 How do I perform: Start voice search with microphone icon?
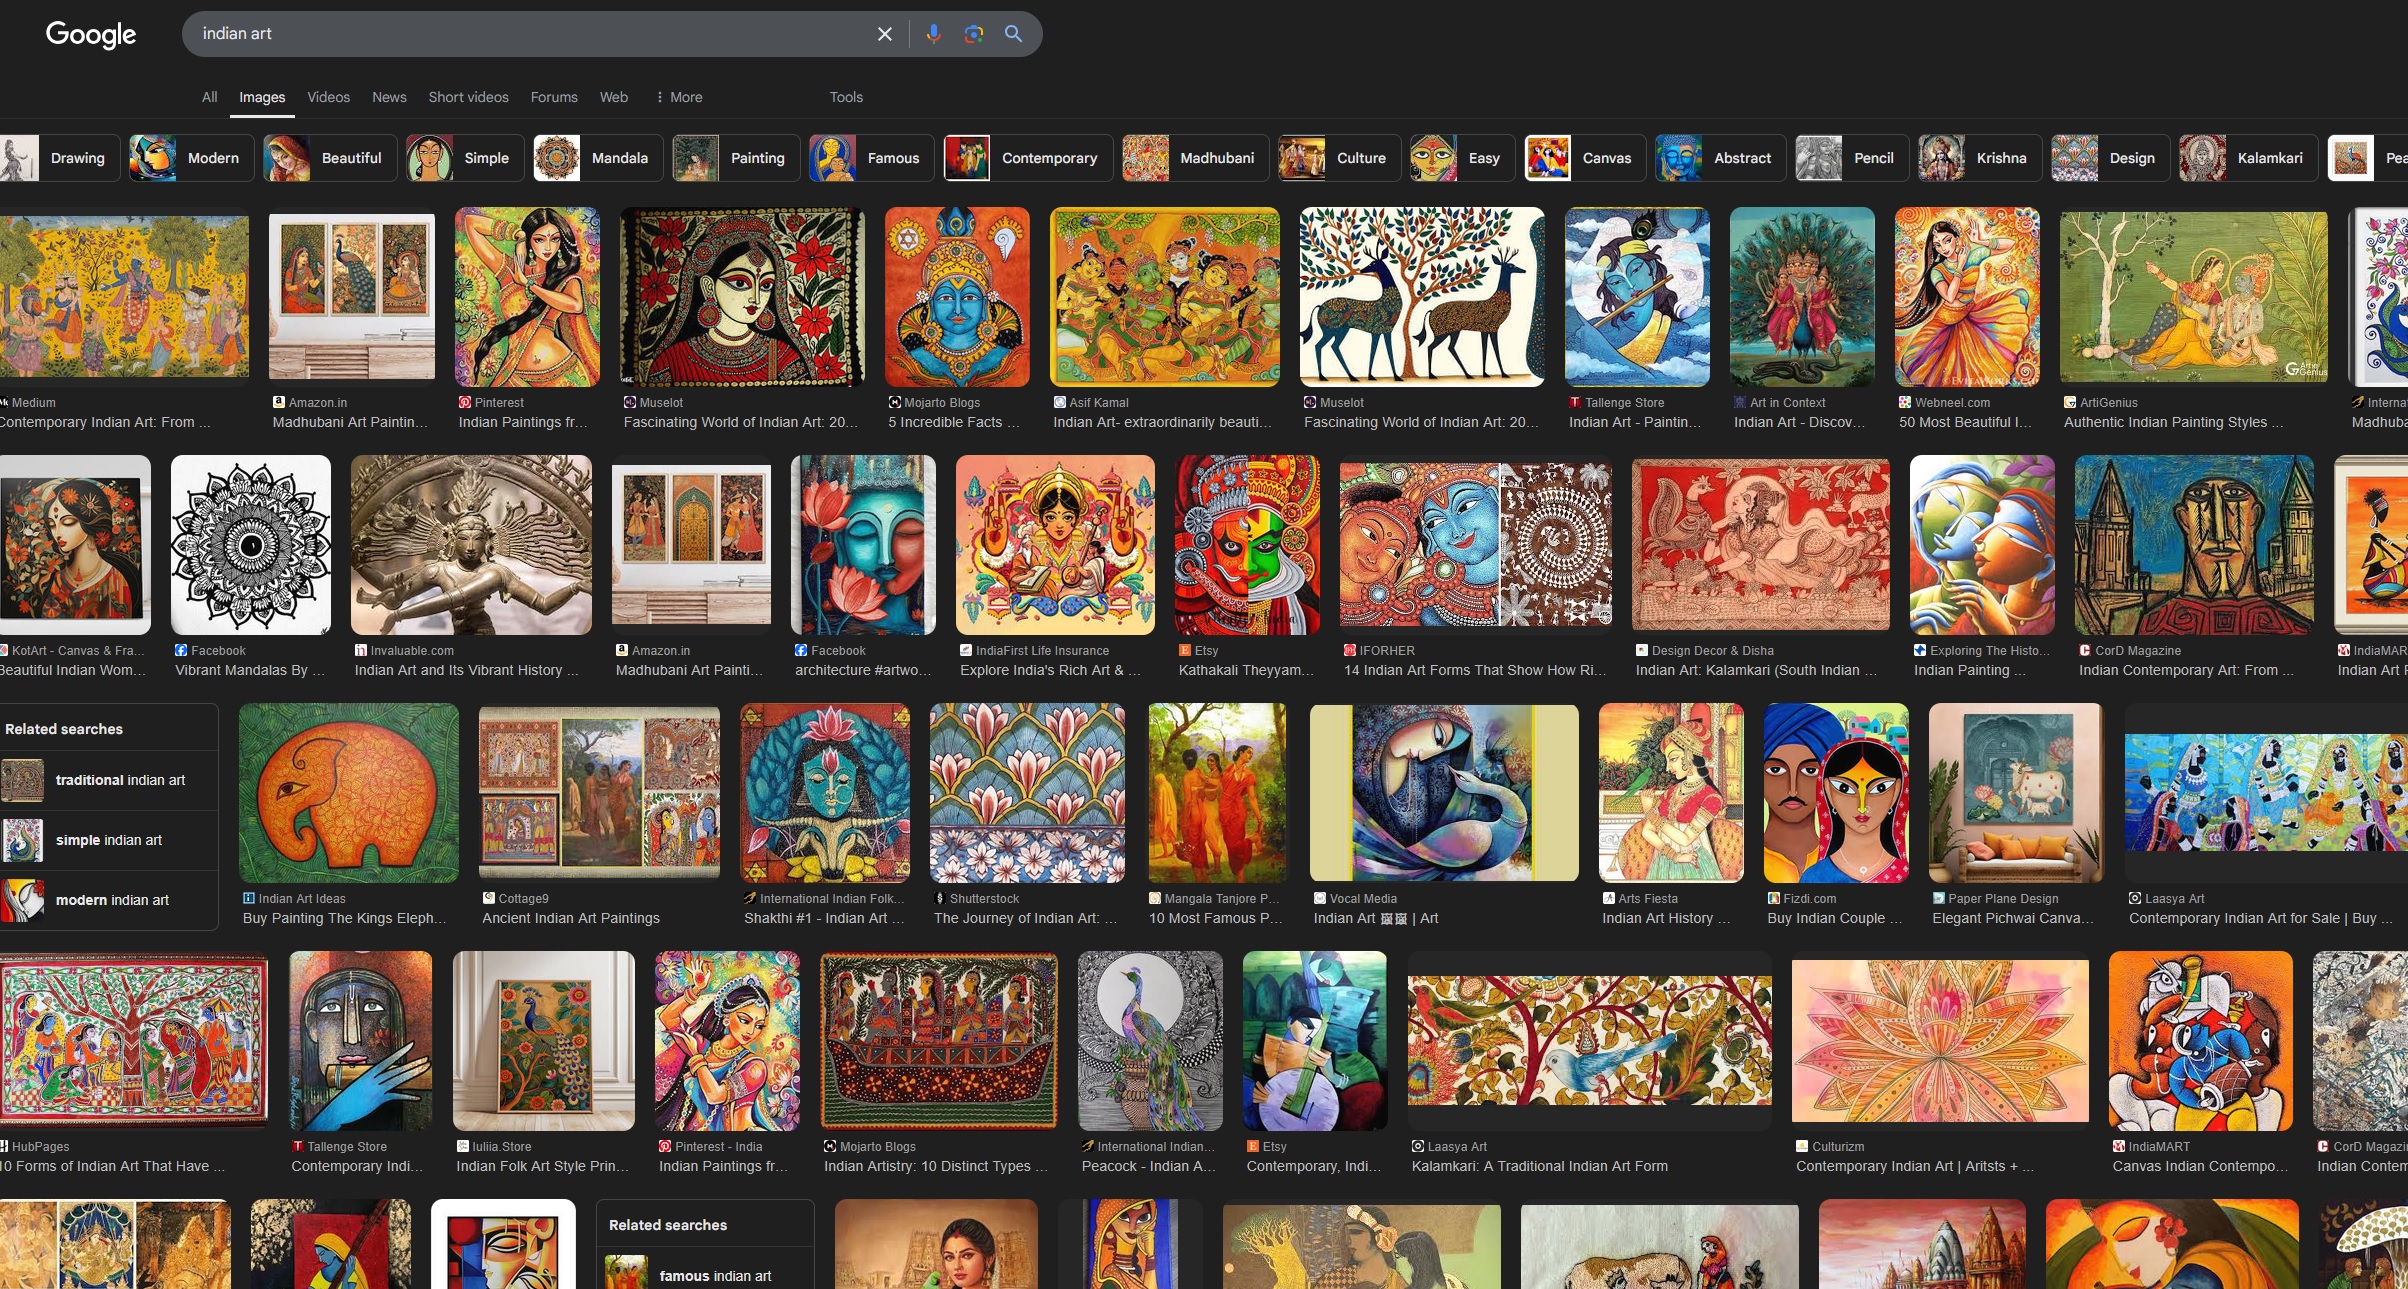click(933, 34)
